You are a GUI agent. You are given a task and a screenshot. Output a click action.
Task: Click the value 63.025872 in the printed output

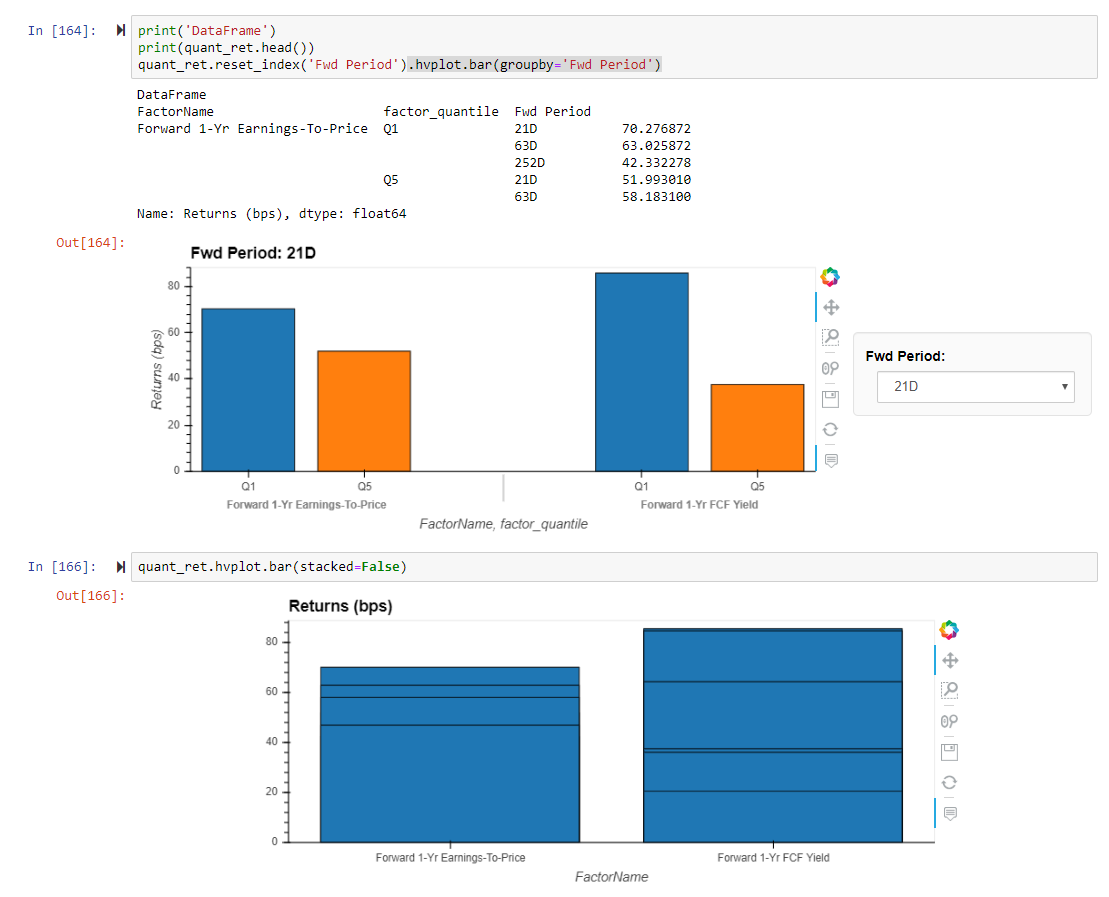click(656, 146)
